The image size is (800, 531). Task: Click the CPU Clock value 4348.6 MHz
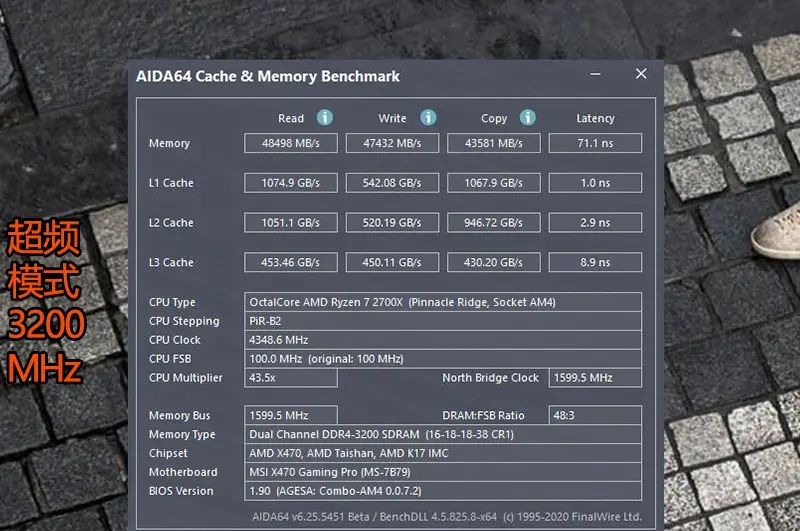443,340
